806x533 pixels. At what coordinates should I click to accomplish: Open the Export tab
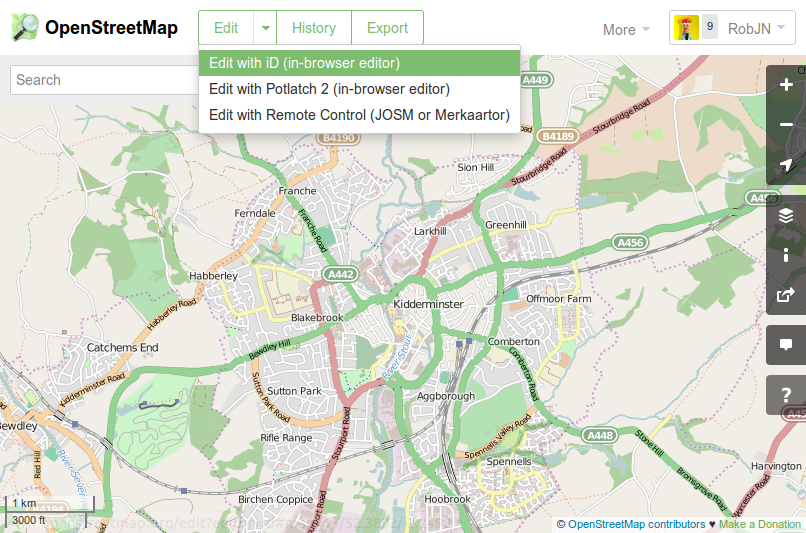point(388,28)
